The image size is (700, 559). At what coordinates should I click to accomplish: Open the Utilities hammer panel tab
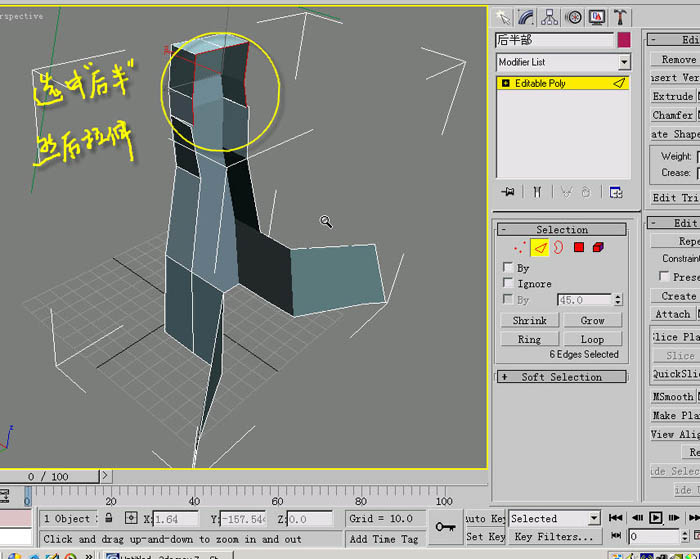click(x=620, y=17)
